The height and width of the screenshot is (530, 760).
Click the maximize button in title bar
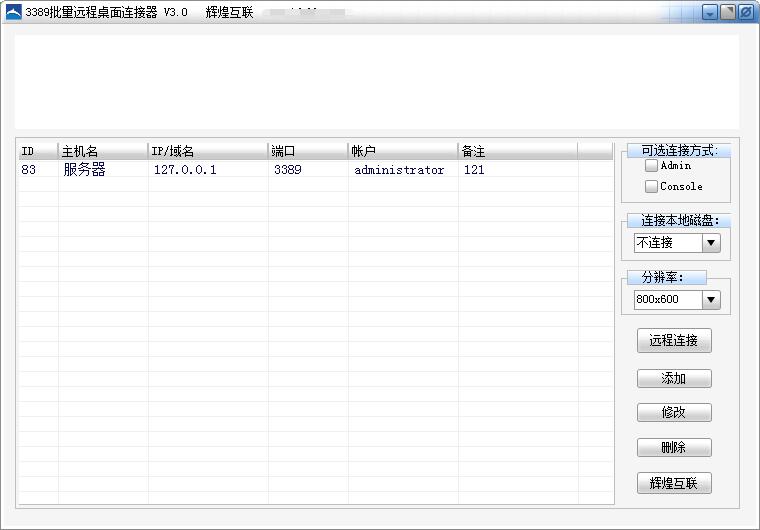coord(728,13)
